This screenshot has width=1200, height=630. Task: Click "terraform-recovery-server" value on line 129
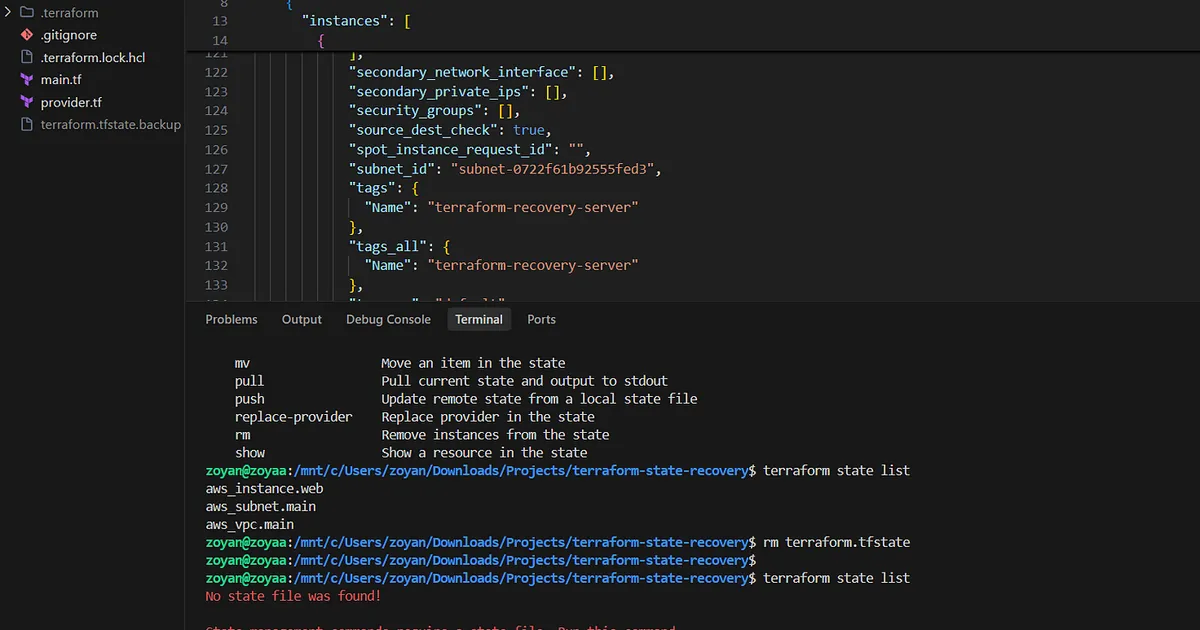(533, 207)
